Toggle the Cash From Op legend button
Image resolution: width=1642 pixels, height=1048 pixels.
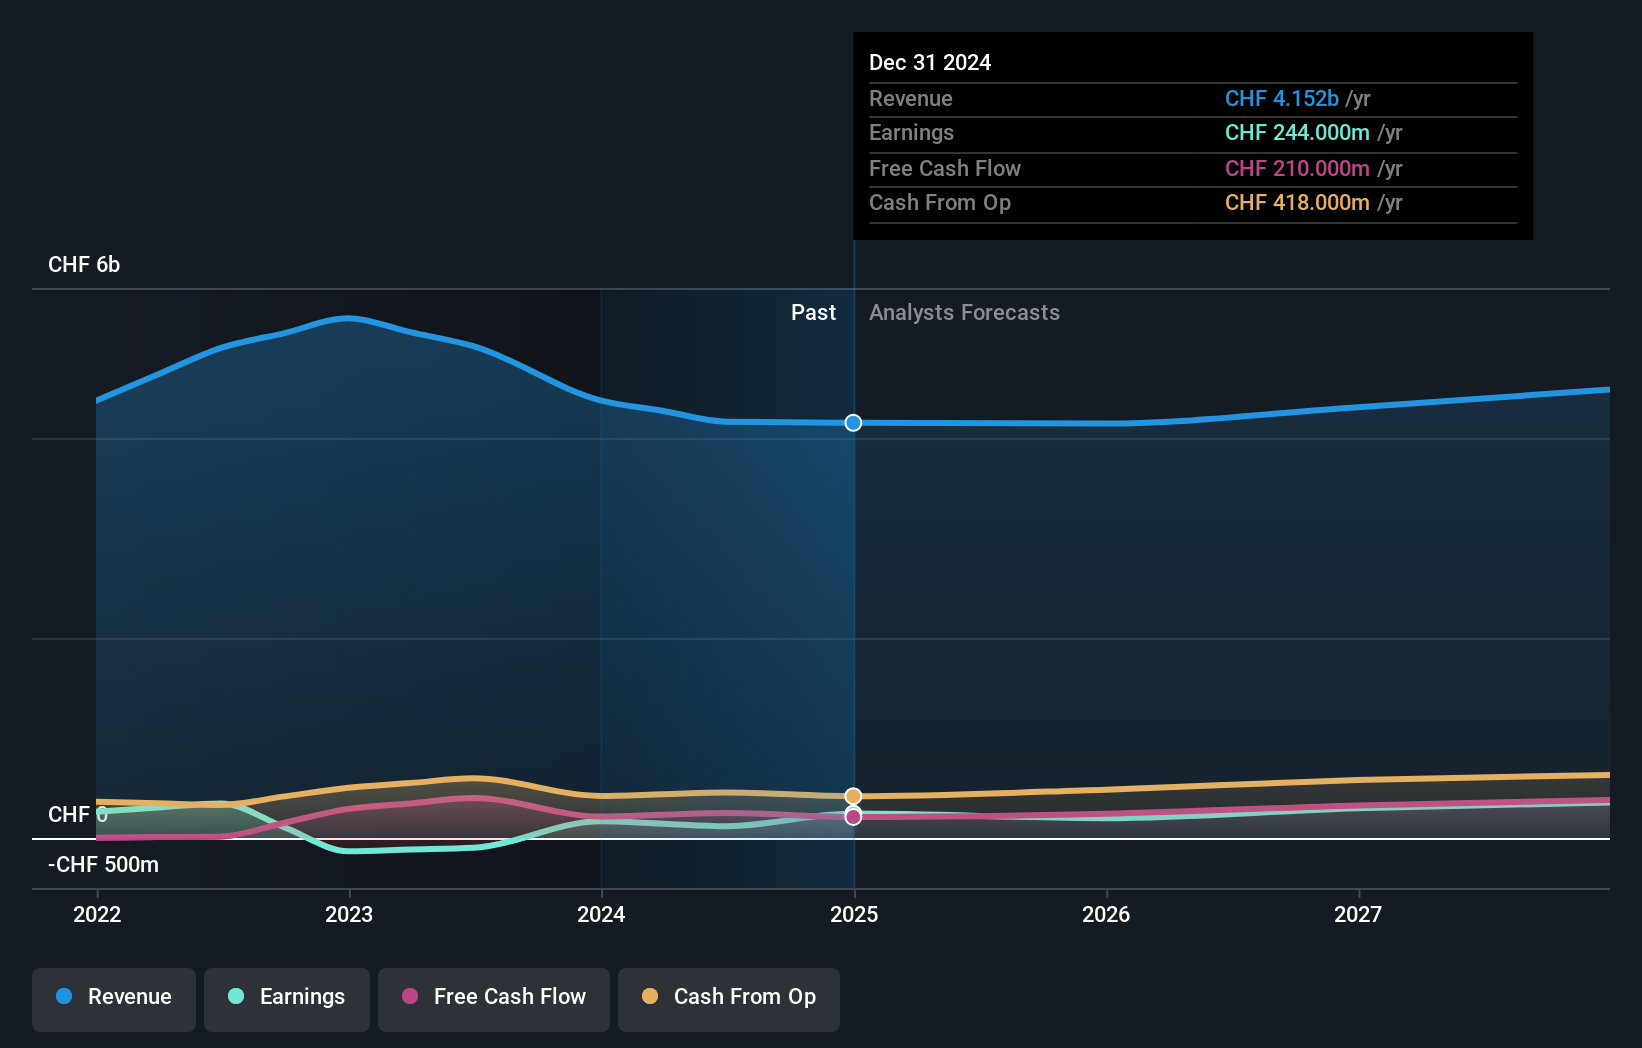pyautogui.click(x=729, y=999)
